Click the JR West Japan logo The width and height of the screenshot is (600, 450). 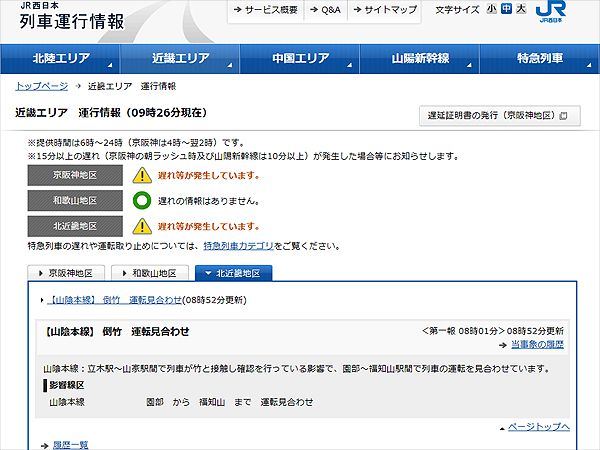click(x=550, y=12)
